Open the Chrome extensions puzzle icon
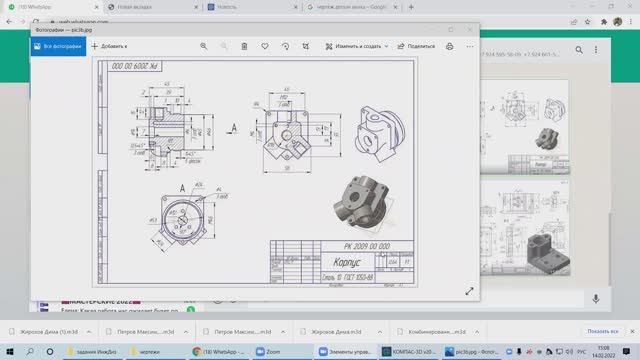The height and width of the screenshot is (360, 640). coord(604,22)
